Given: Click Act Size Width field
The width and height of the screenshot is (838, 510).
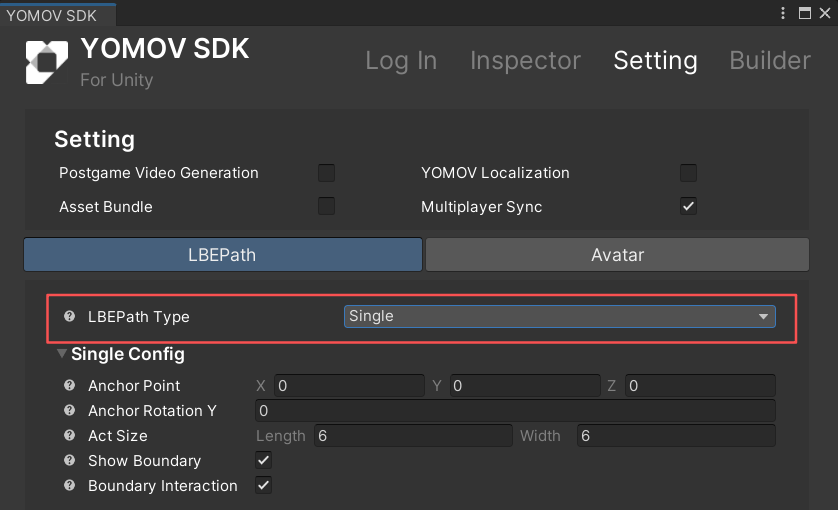Looking at the screenshot, I should click(x=676, y=436).
